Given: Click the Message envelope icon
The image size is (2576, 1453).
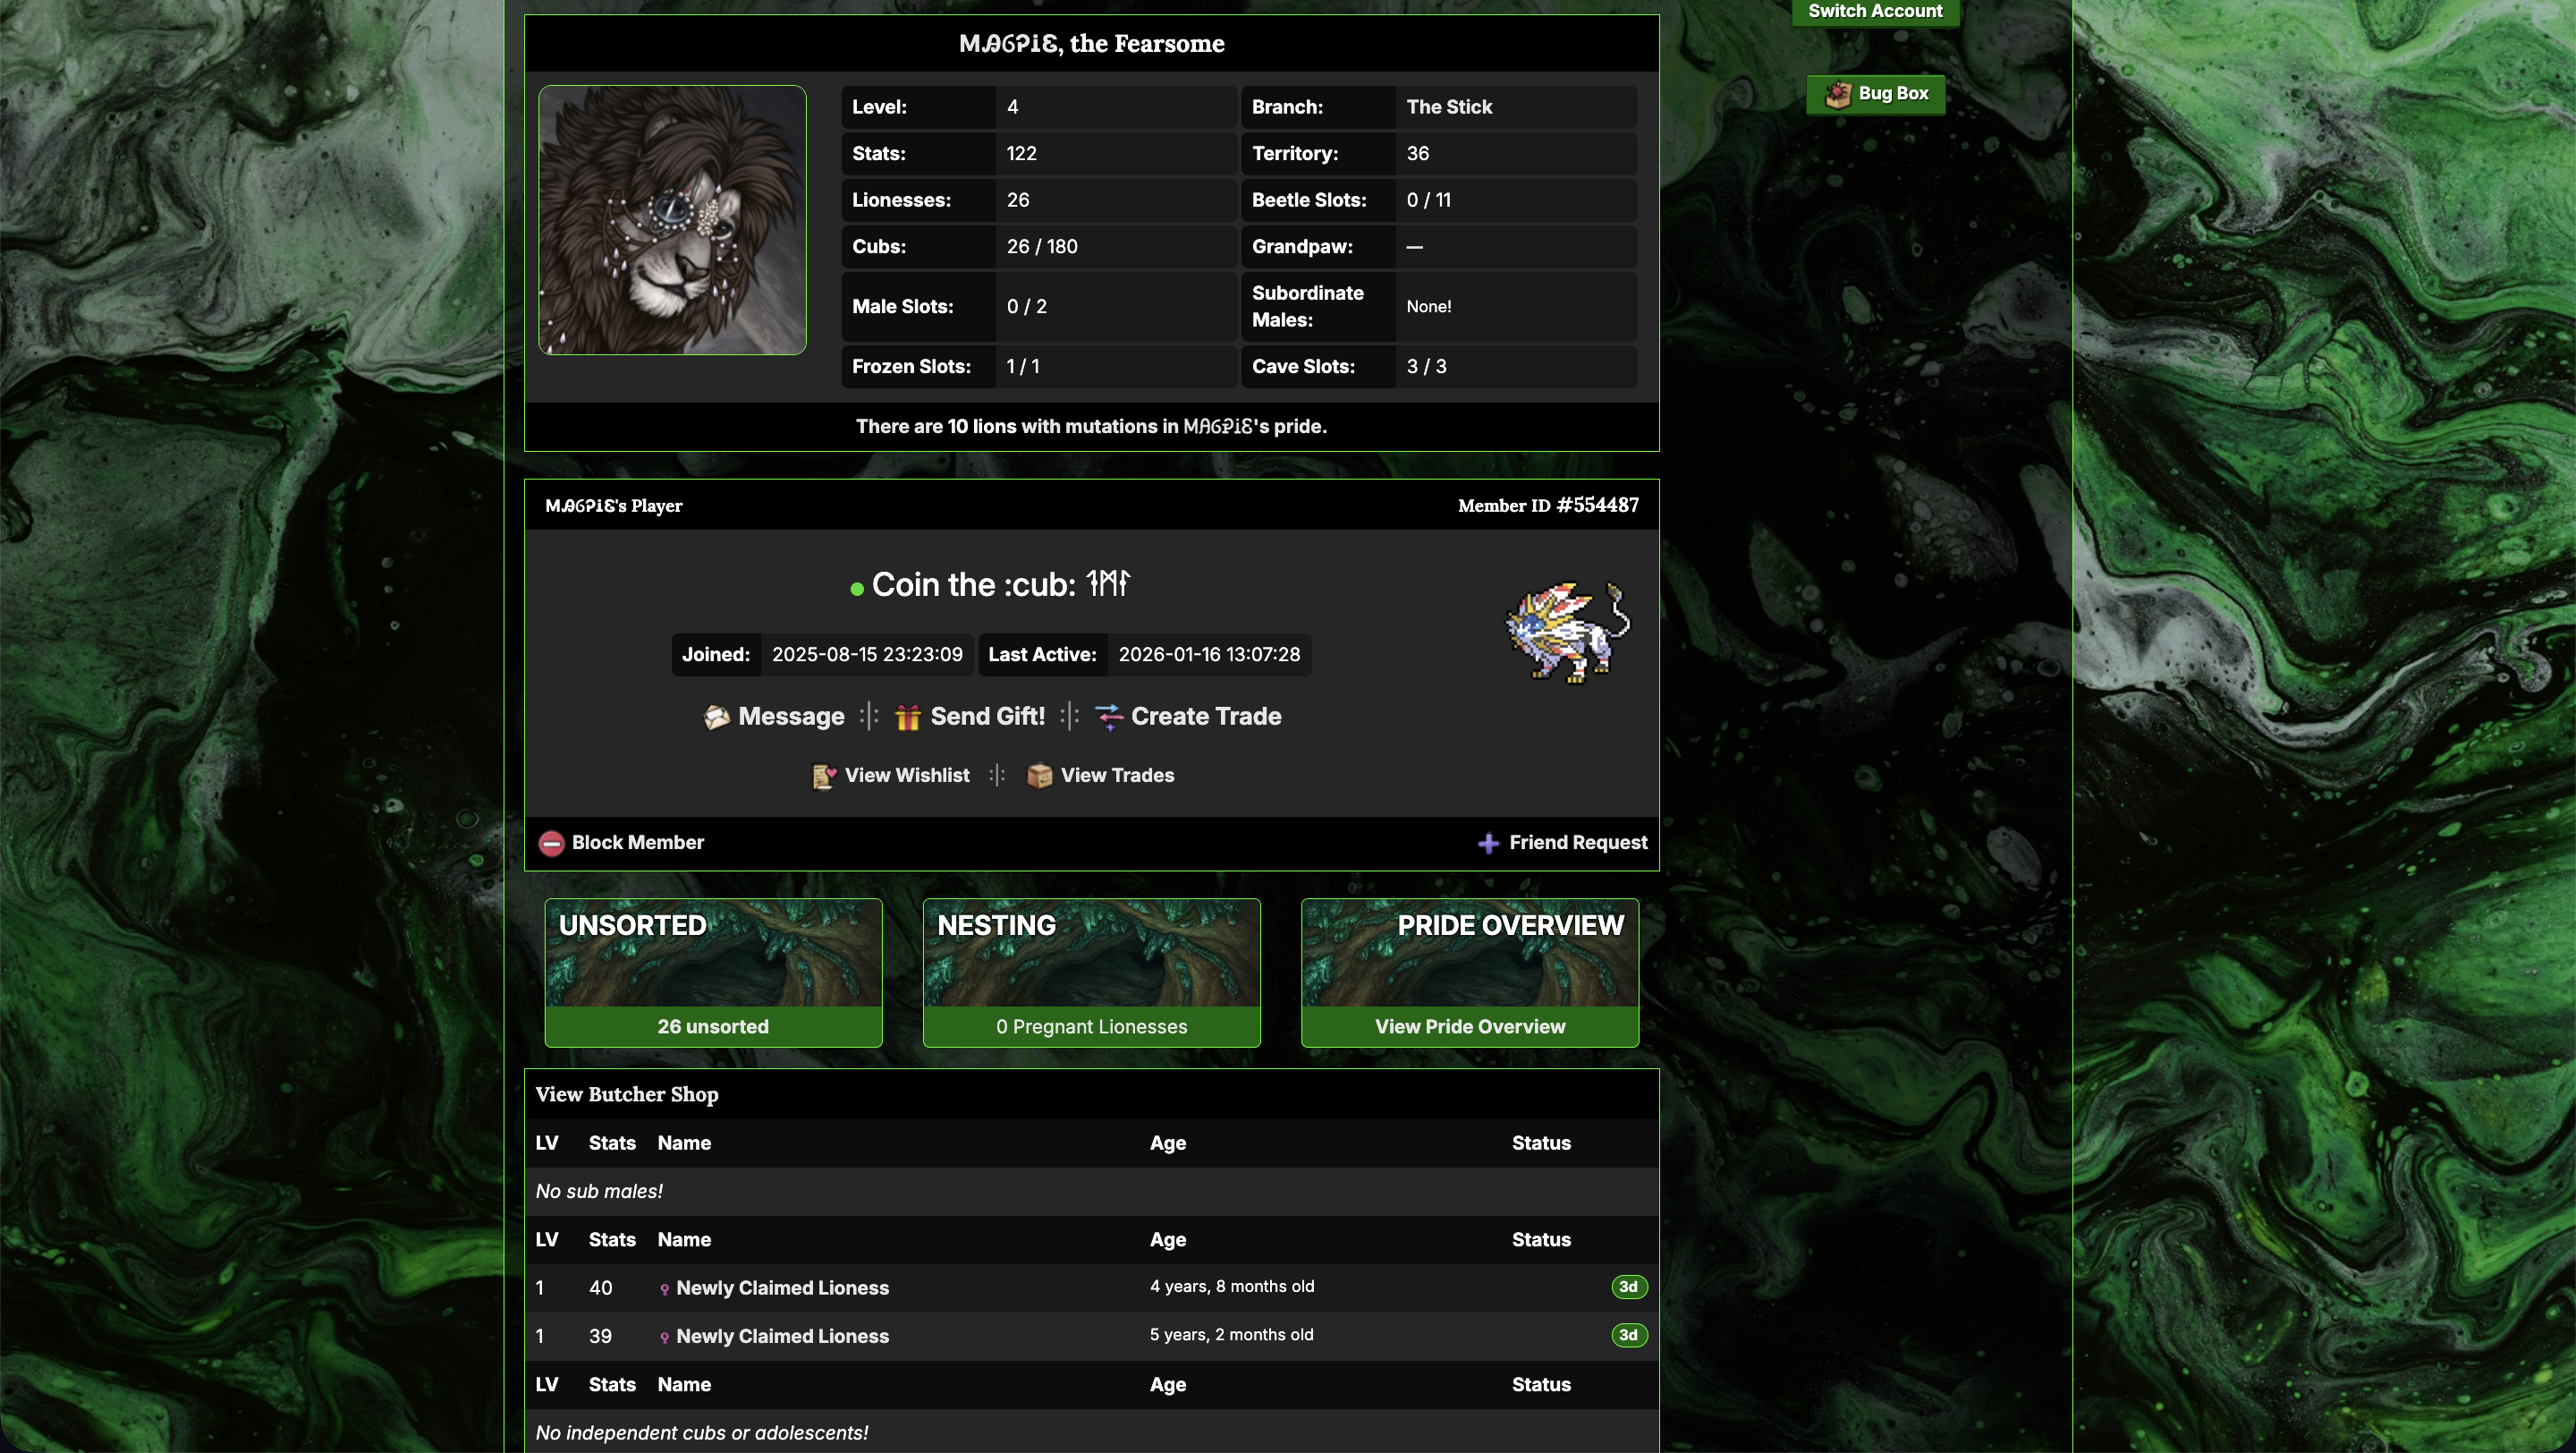Looking at the screenshot, I should click(x=716, y=717).
